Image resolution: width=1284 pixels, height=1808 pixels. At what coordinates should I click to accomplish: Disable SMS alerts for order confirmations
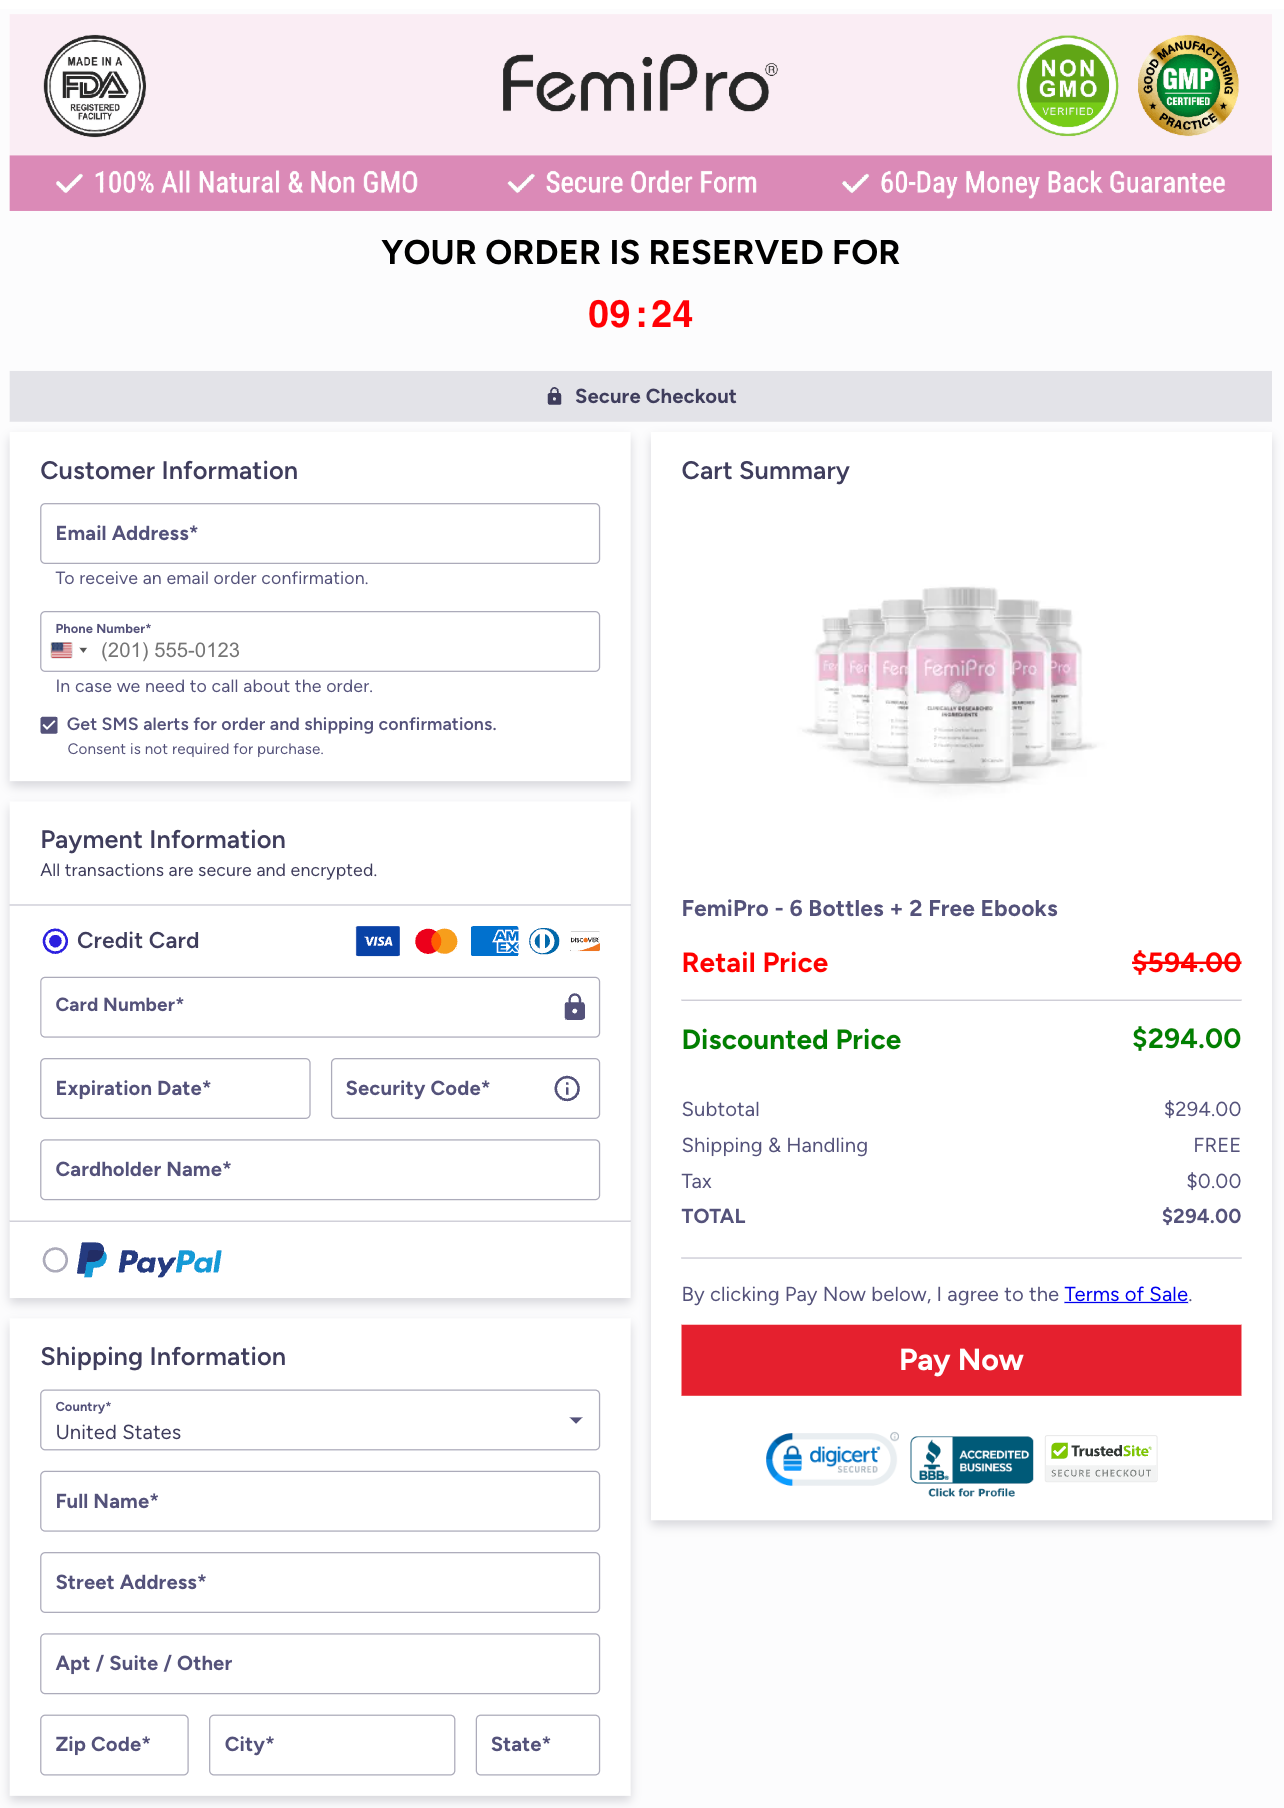pos(48,724)
